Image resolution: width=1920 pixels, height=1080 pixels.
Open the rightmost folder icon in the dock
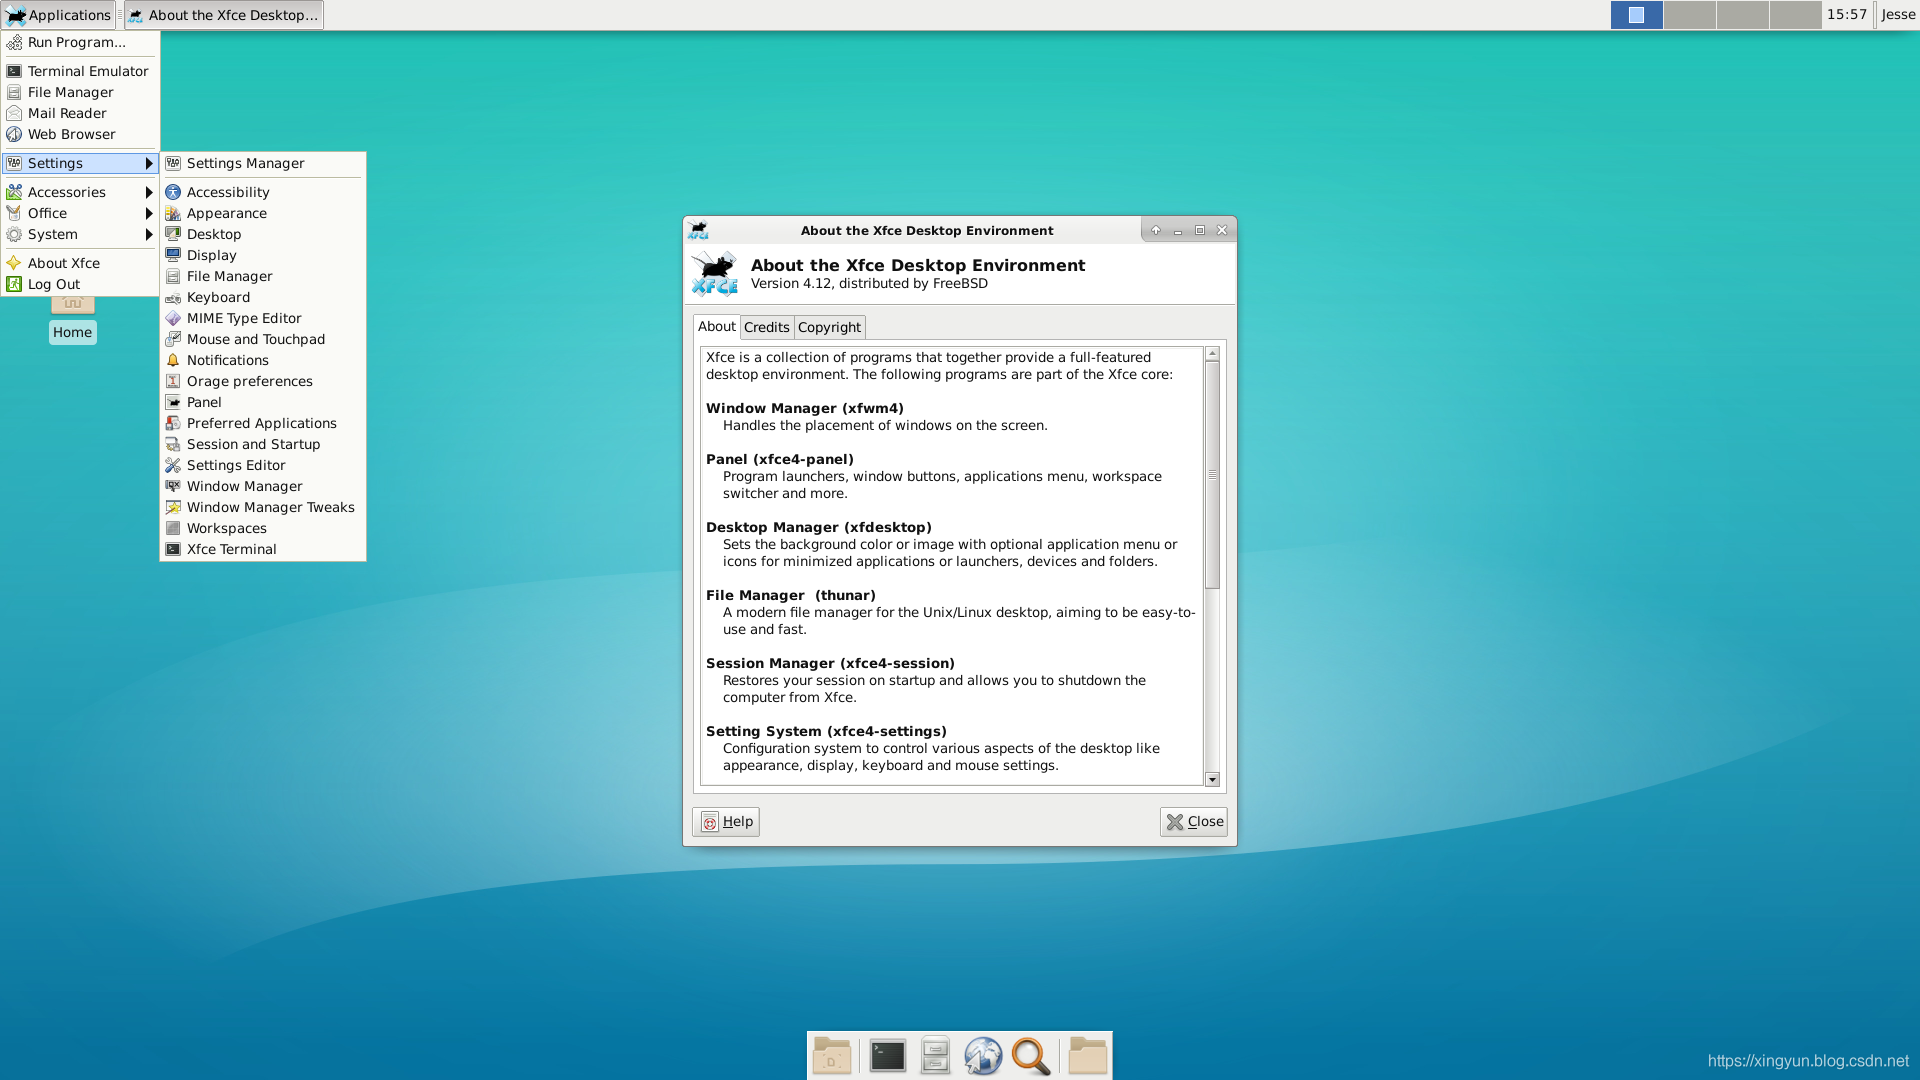click(x=1087, y=1055)
